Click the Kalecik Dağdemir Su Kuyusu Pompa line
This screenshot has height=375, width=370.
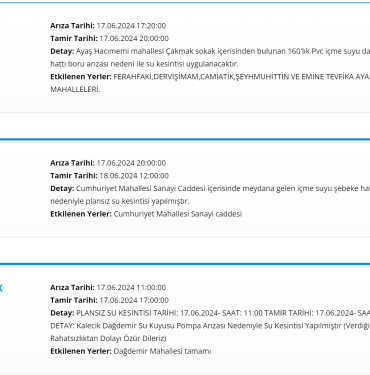coord(210,325)
